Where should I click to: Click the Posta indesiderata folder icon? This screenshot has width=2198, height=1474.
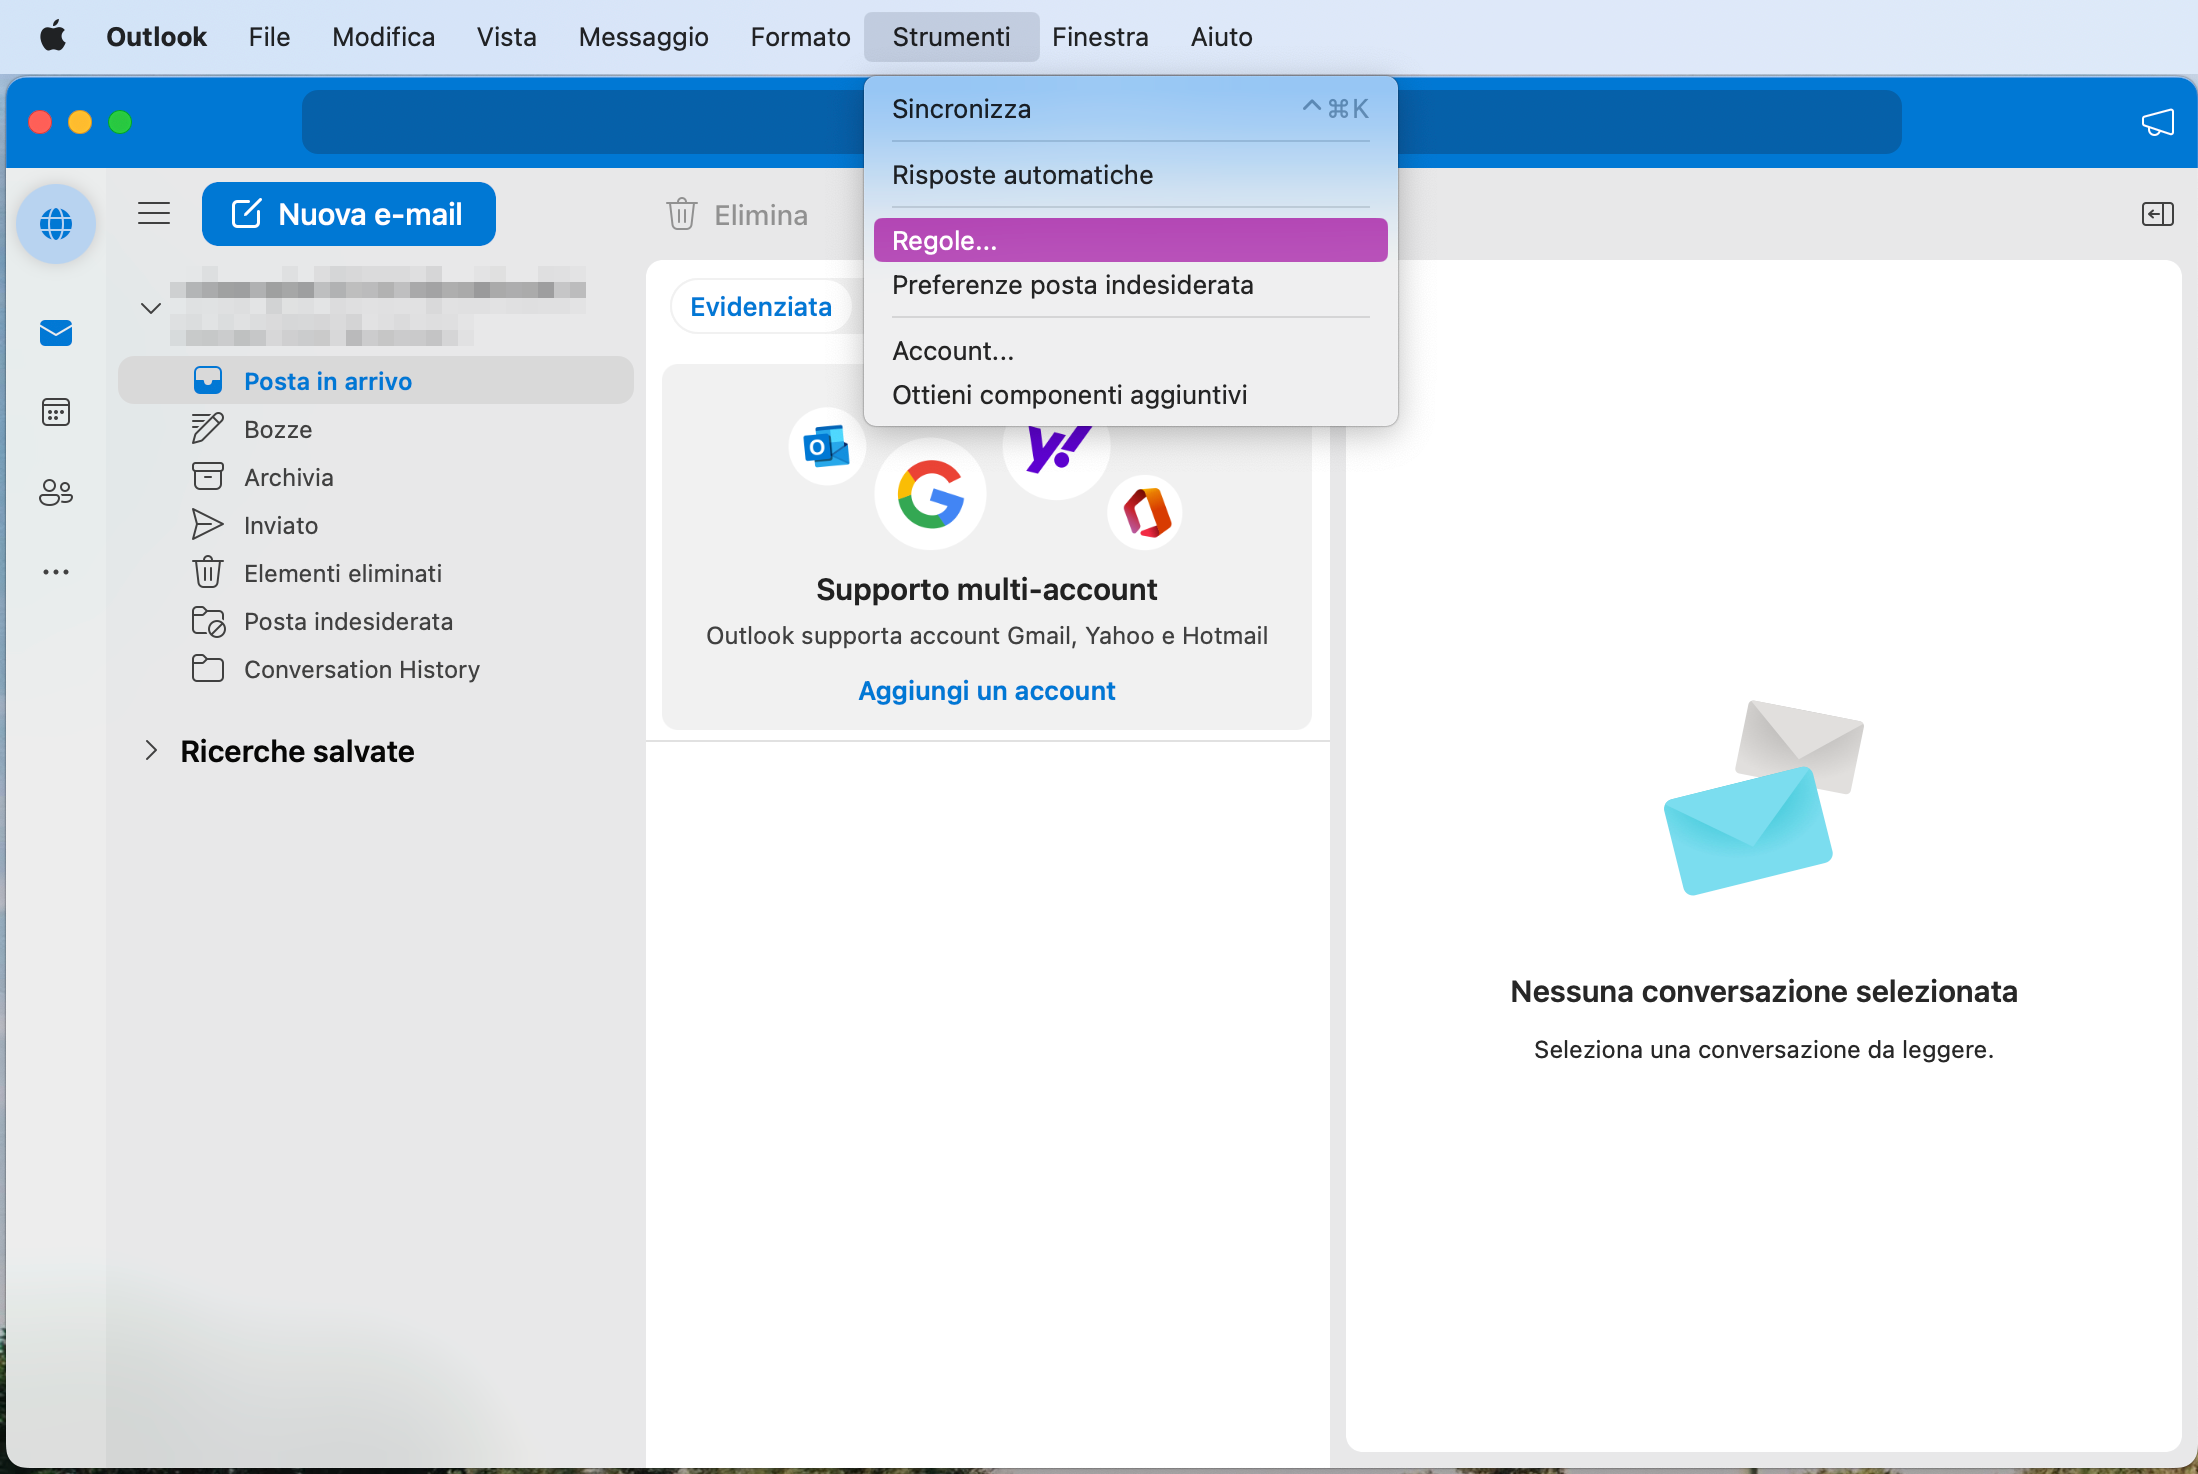pyautogui.click(x=208, y=621)
